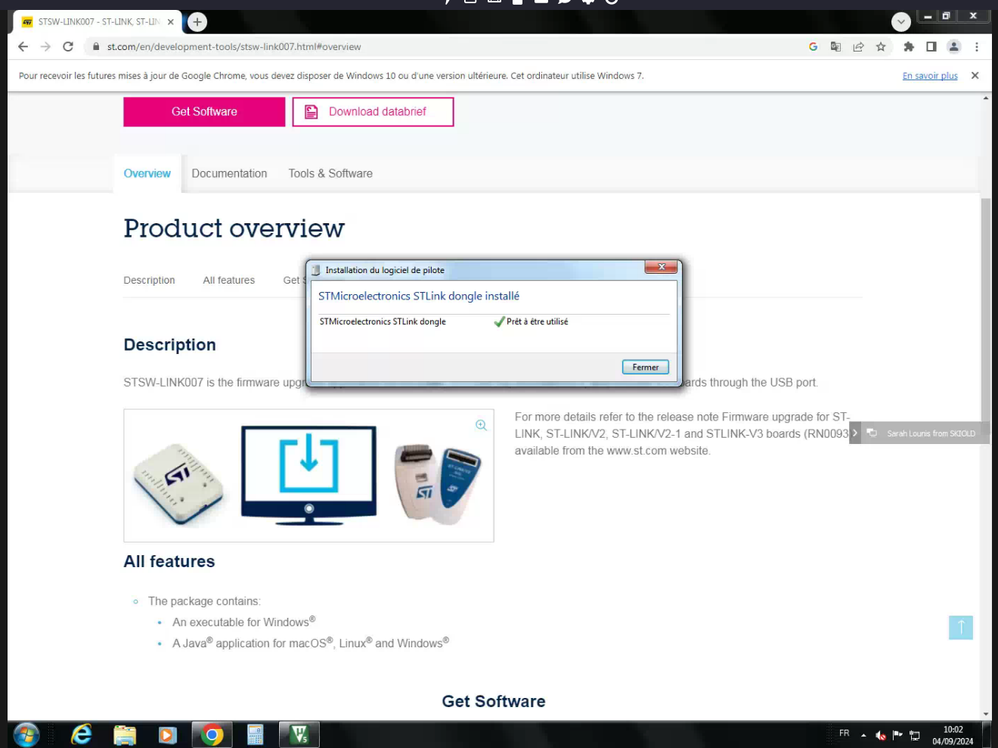Go back to the previous page
Screen dimensions: 998x748
click(x=23, y=46)
